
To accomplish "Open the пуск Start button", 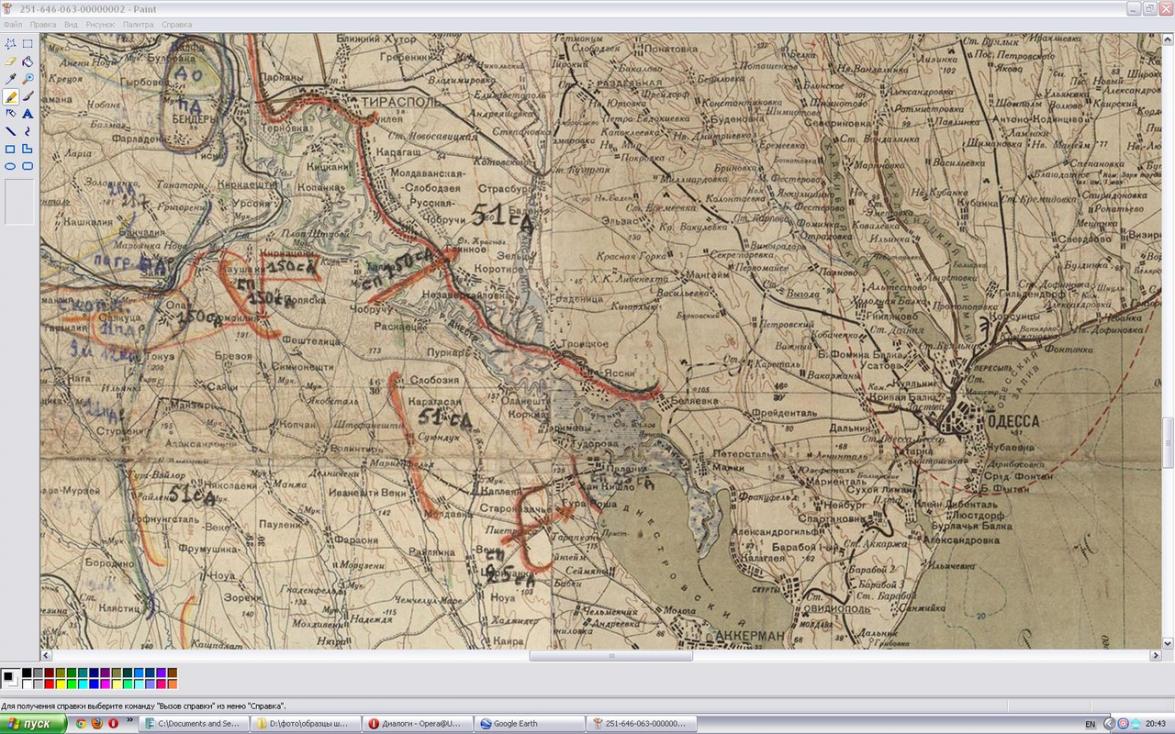I will point(30,724).
